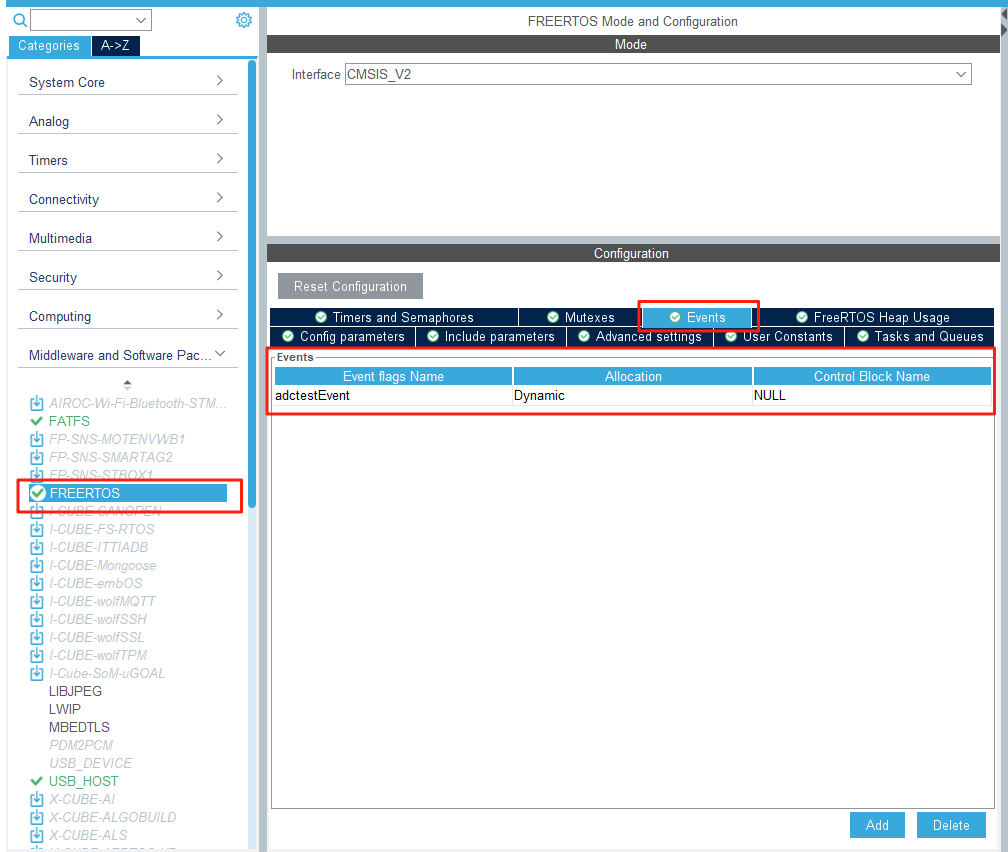Select MBEDTLS in the middleware list
Viewport: 1008px width, 852px height.
coord(79,727)
